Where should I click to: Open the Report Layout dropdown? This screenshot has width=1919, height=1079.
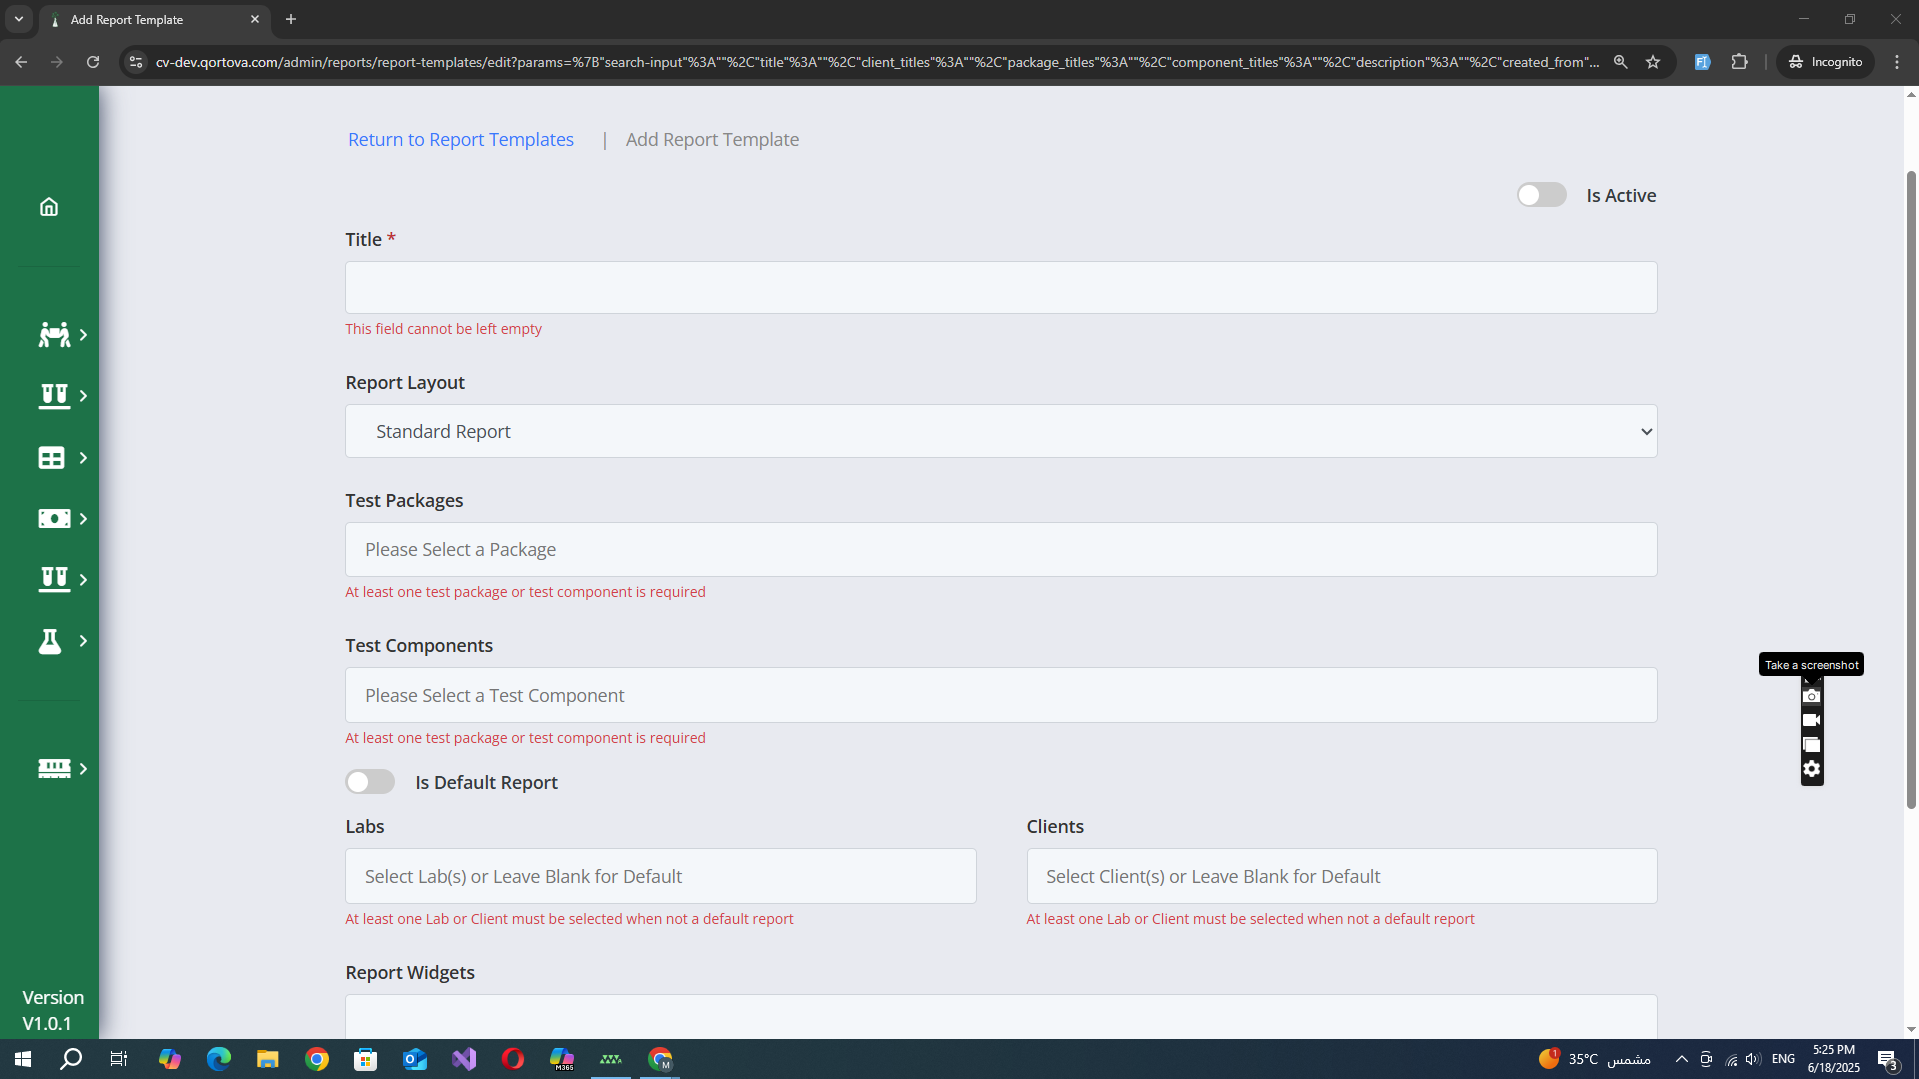coord(1000,431)
